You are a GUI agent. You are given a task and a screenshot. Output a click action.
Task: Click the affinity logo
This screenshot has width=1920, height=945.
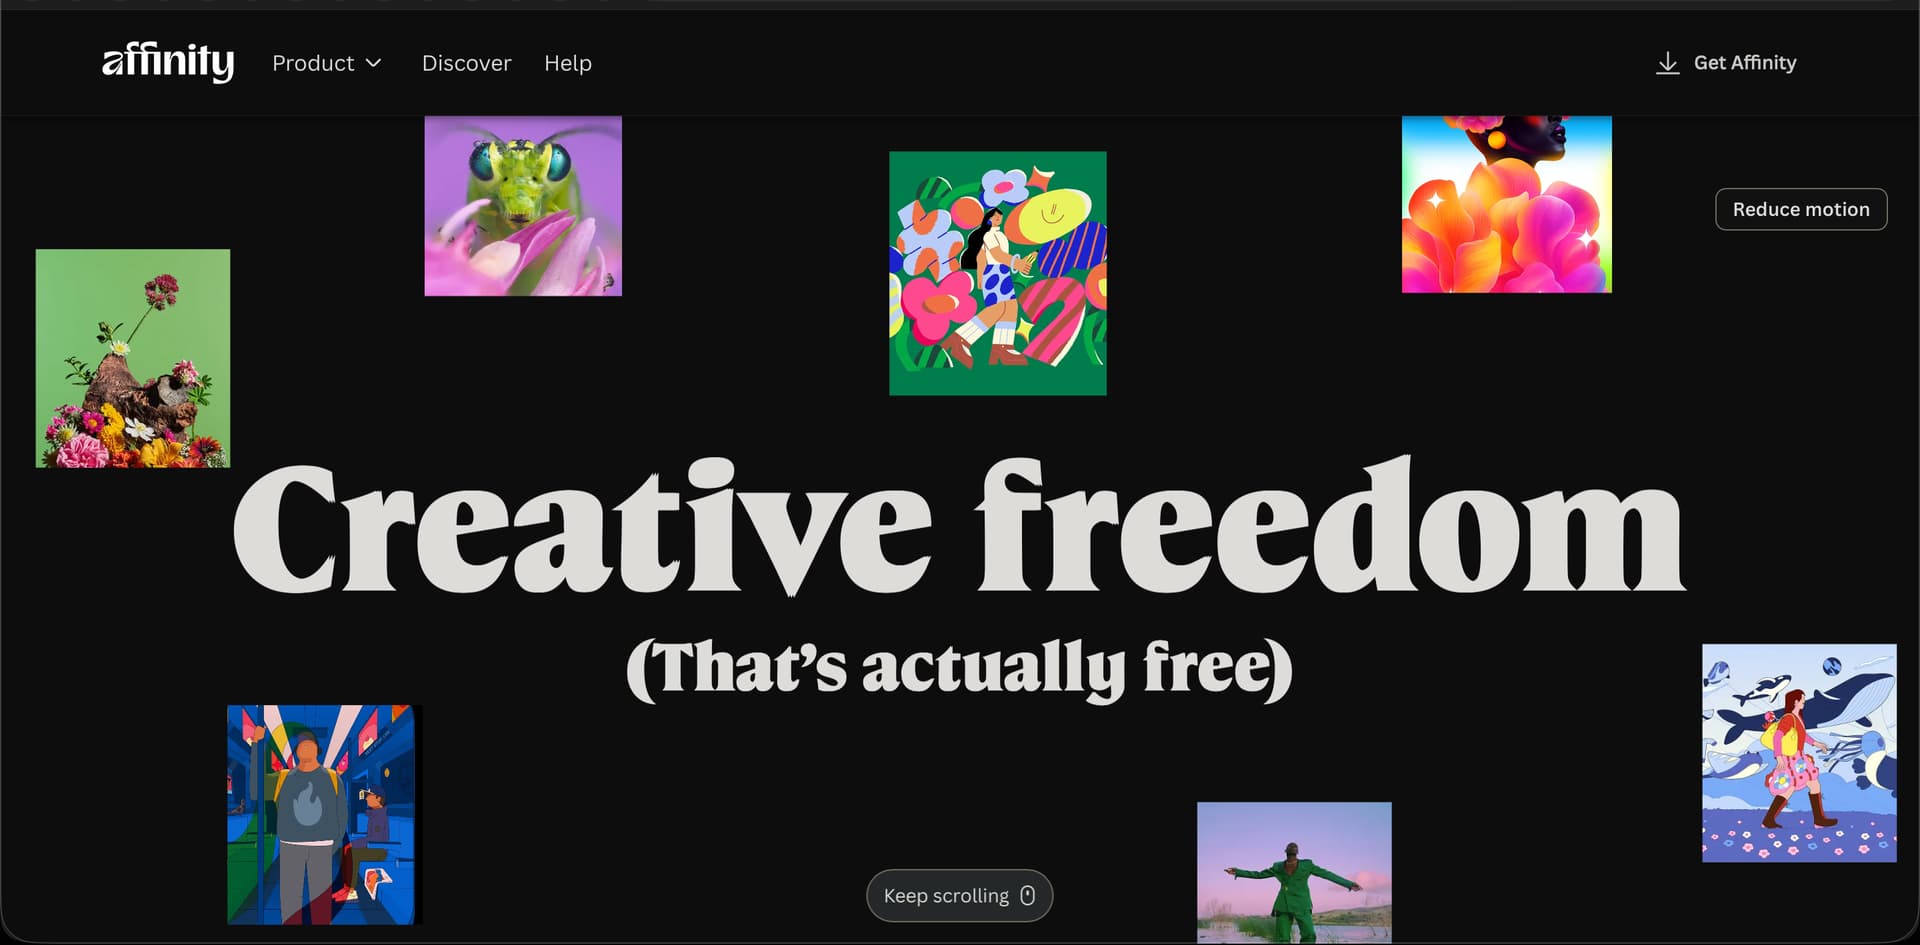click(x=168, y=62)
